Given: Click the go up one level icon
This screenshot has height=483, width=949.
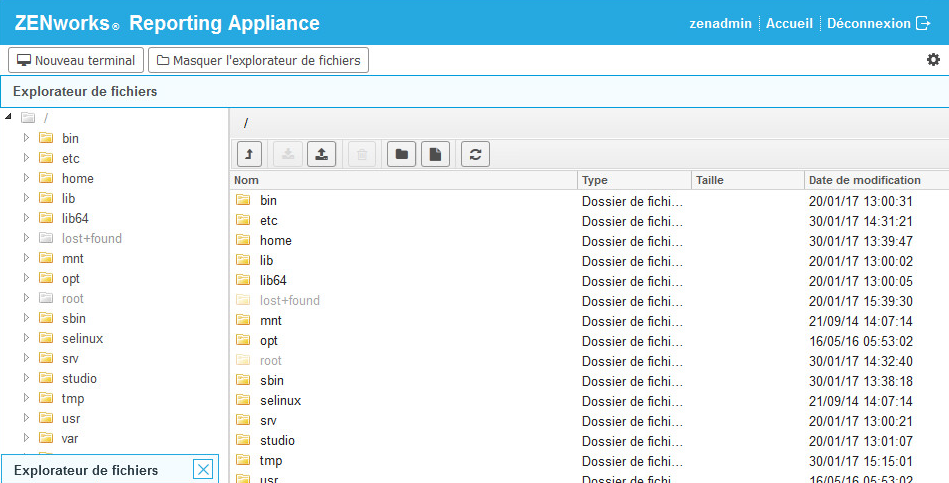Looking at the screenshot, I should pos(249,154).
